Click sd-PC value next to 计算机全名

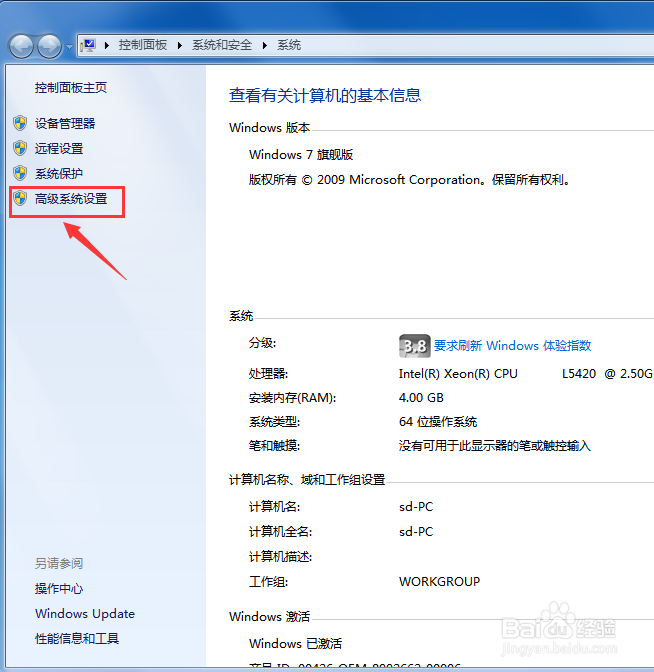point(416,531)
